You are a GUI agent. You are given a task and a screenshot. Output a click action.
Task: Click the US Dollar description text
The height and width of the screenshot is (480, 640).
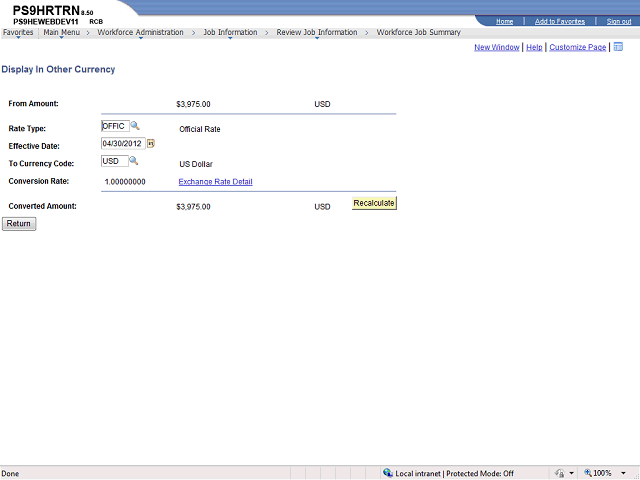pyautogui.click(x=196, y=164)
